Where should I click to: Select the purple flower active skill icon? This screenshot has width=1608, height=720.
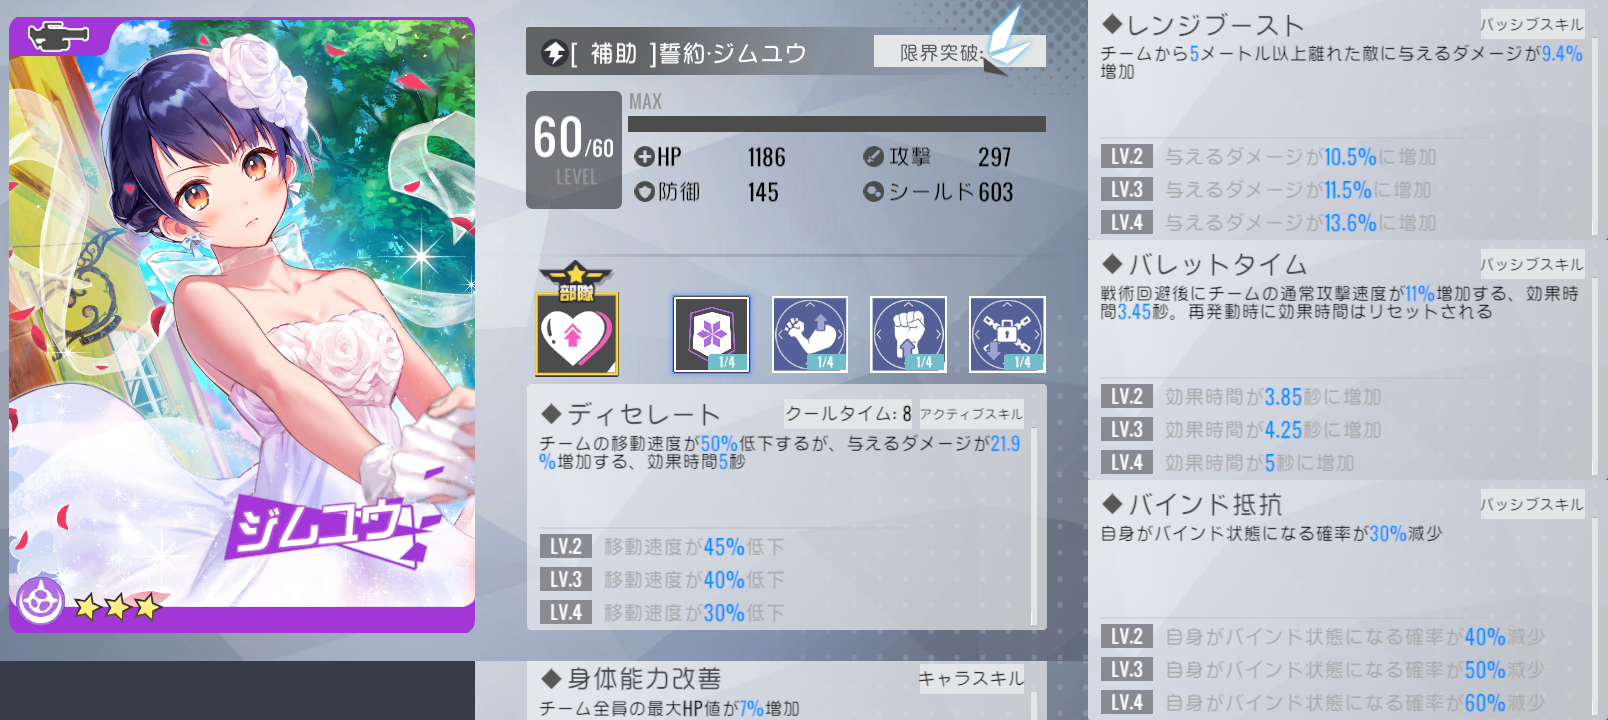tap(711, 334)
